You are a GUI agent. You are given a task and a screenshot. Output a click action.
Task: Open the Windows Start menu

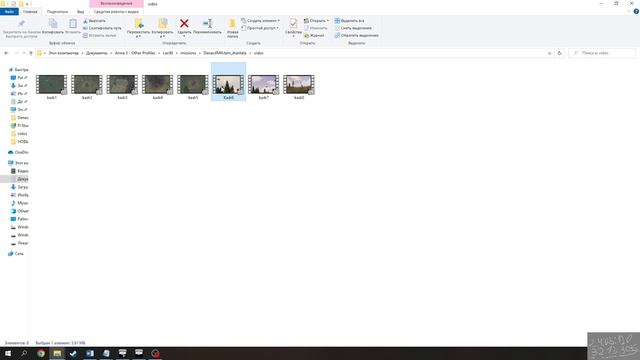[8, 353]
